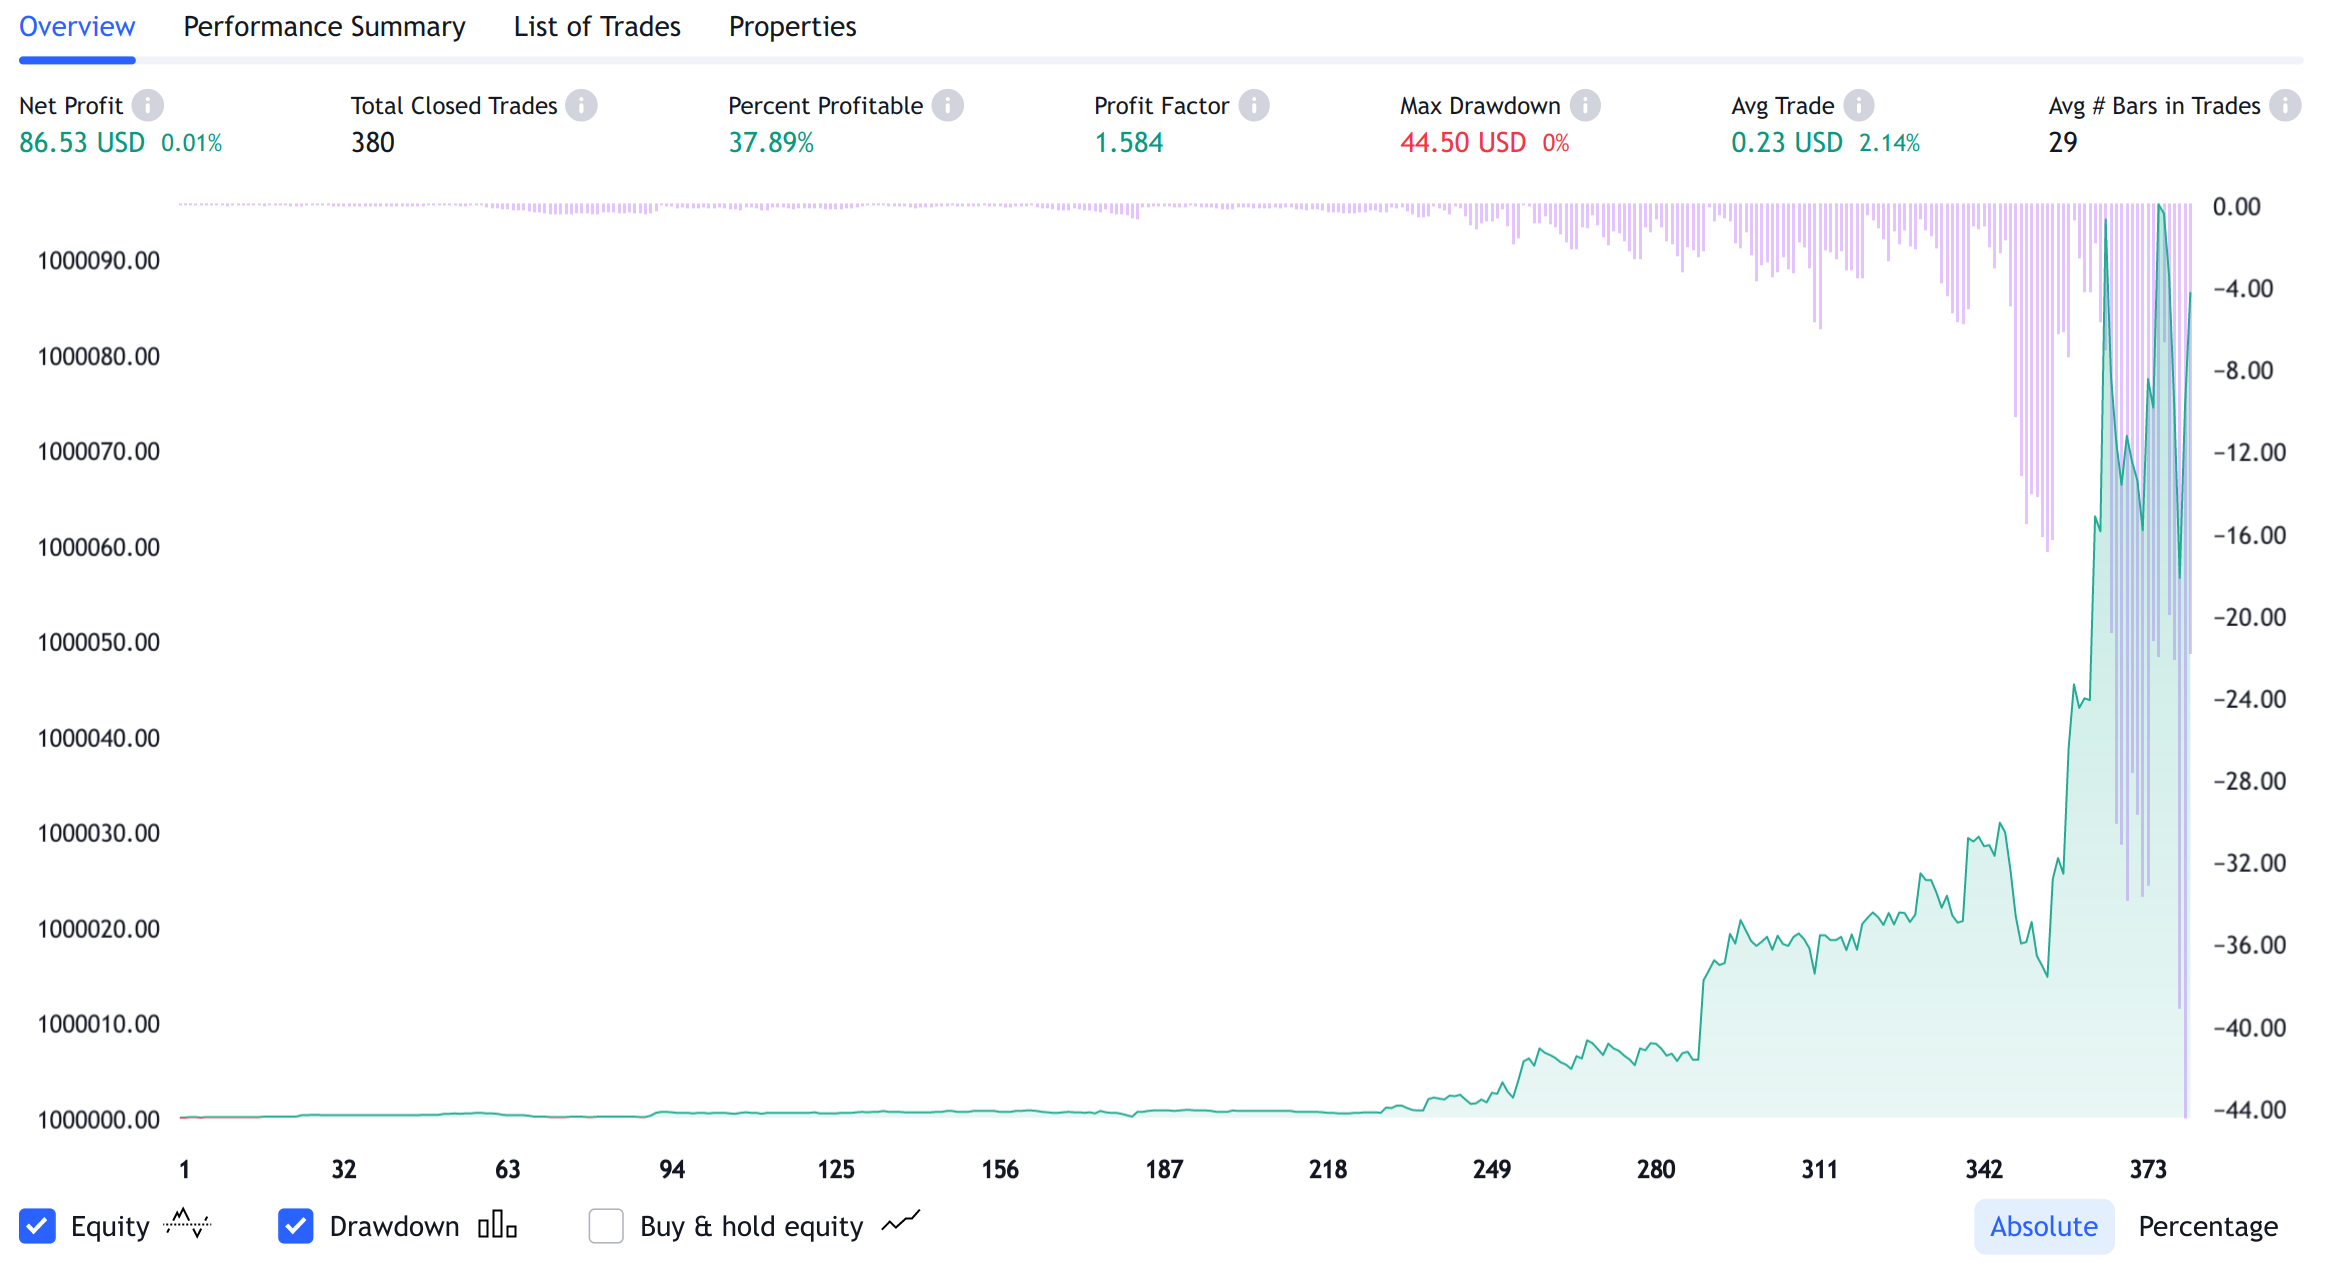Click the Net Profit info icon
The width and height of the screenshot is (2327, 1264).
click(x=148, y=105)
